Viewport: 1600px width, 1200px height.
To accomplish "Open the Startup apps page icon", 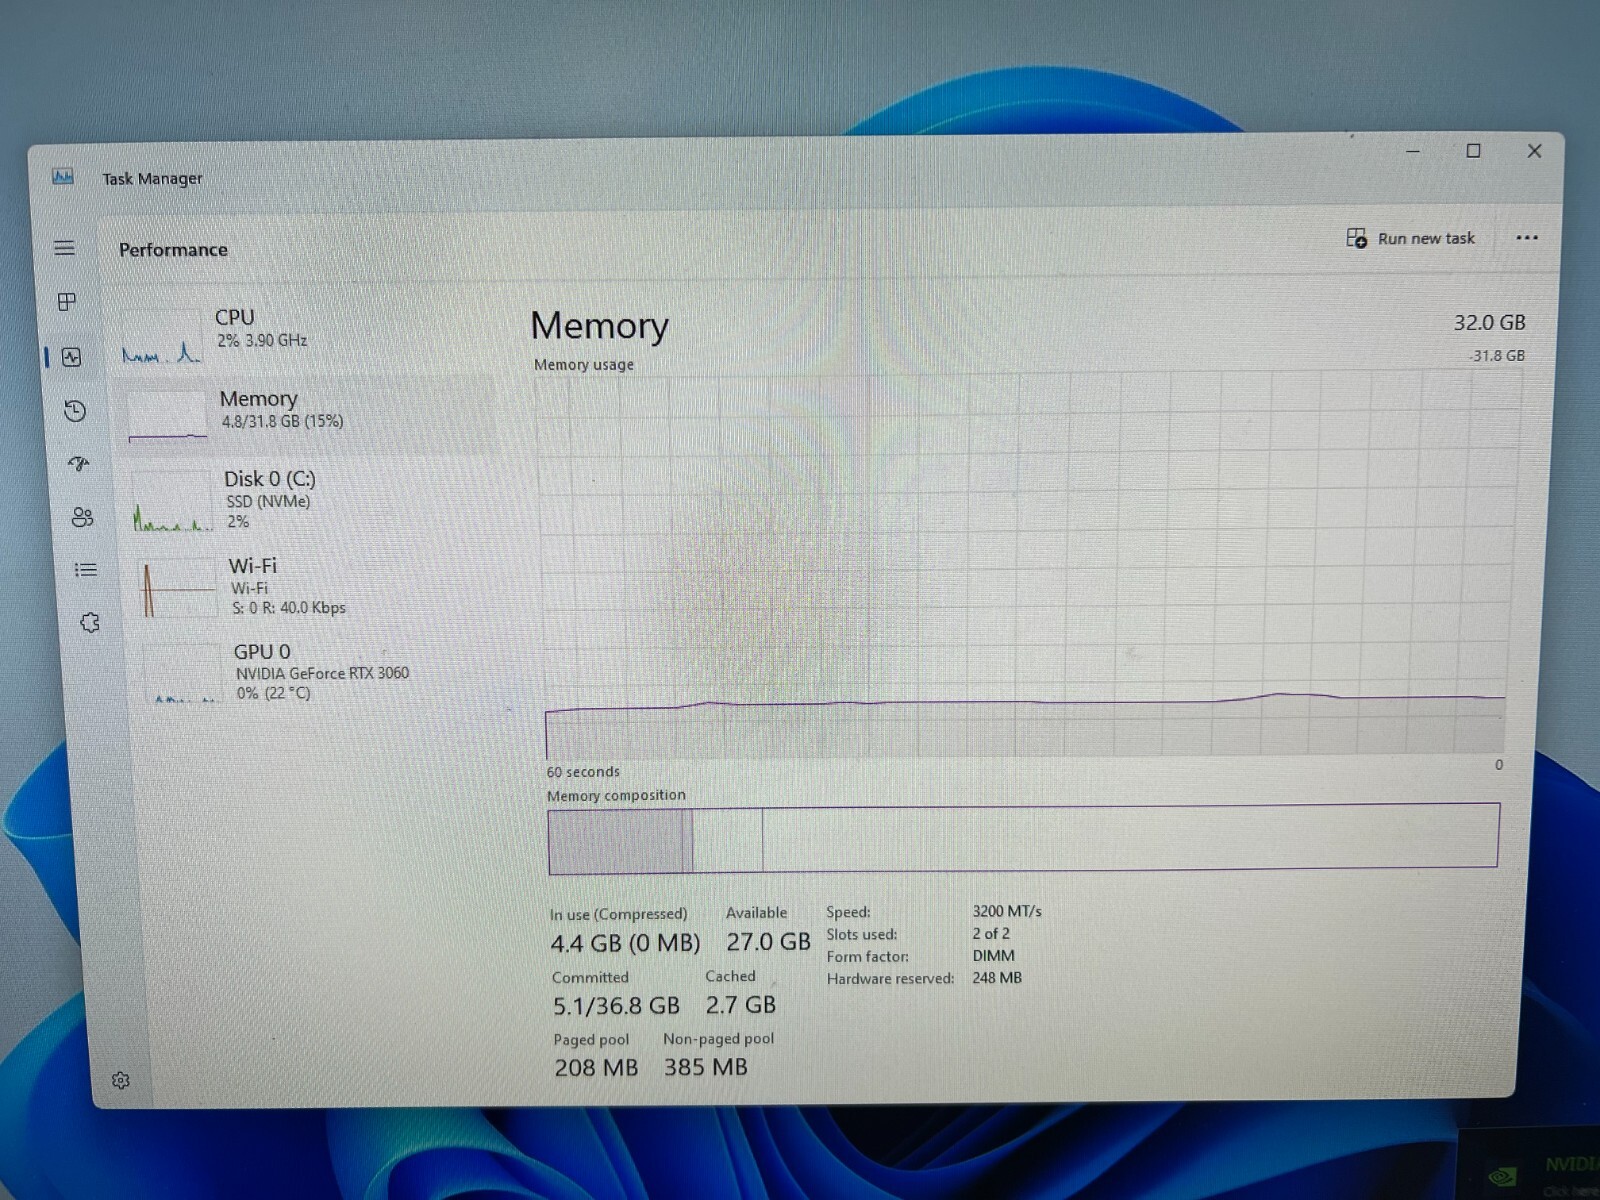I will (x=79, y=464).
